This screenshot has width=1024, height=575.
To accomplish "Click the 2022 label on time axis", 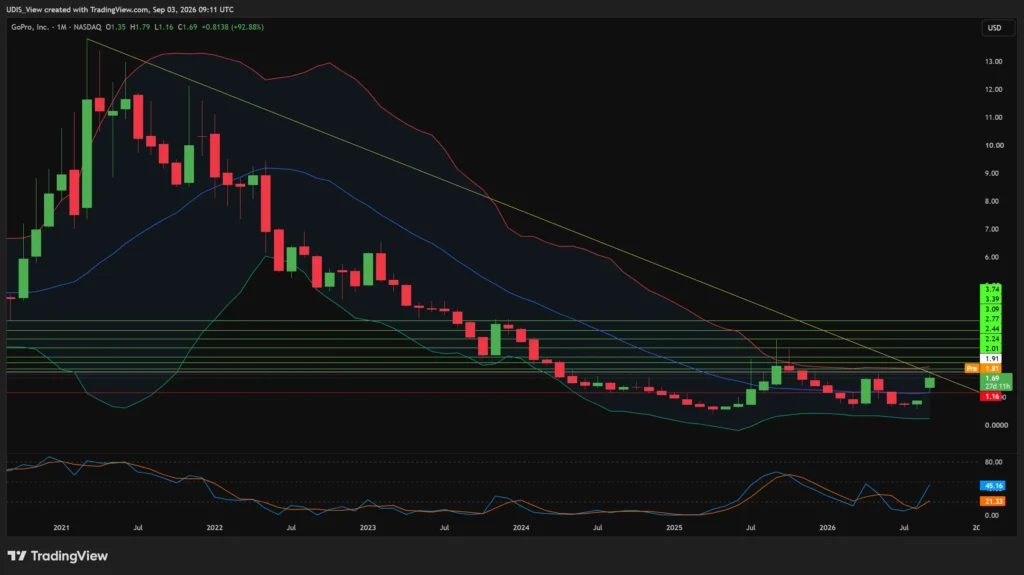I will (x=214, y=527).
